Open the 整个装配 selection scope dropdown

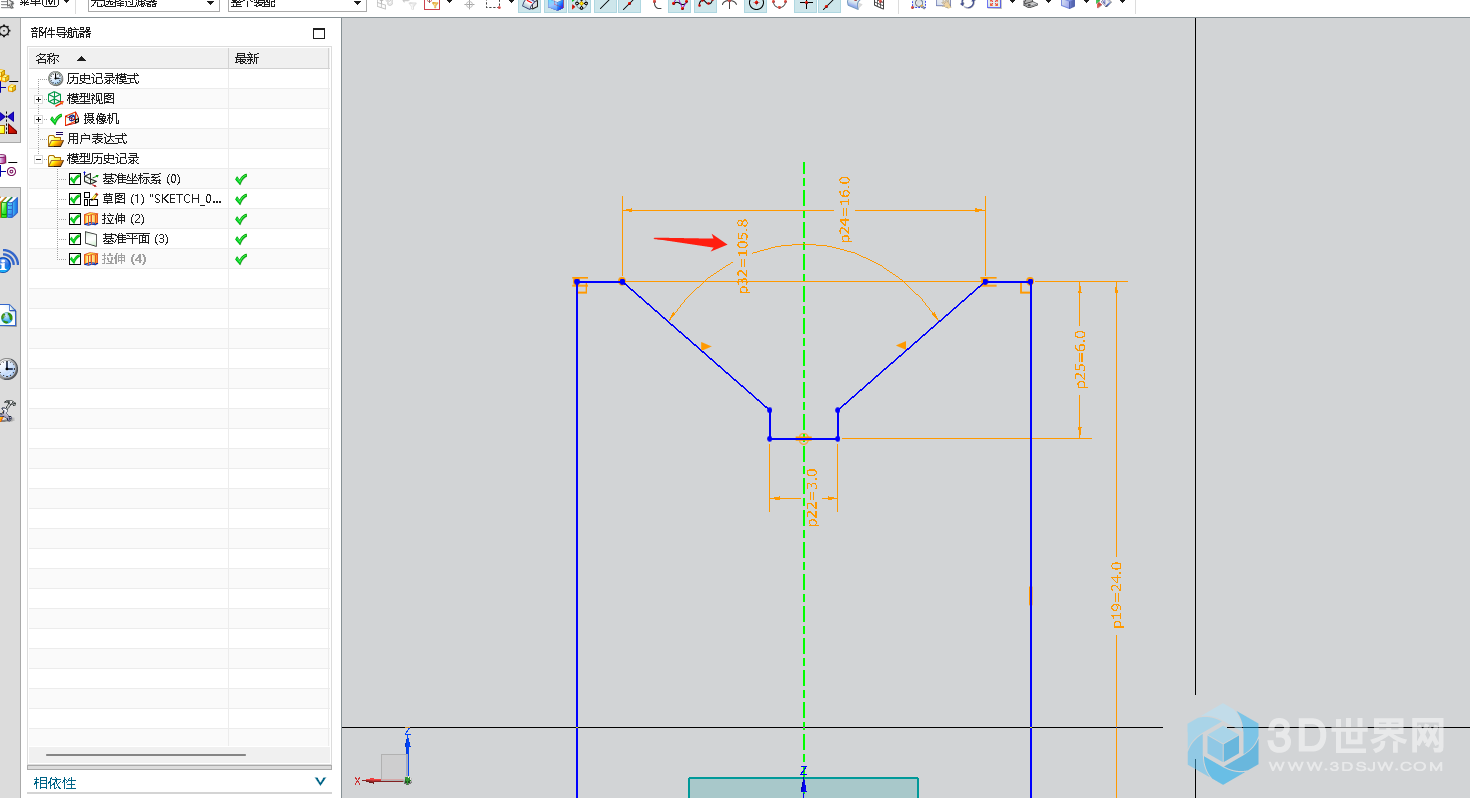click(297, 4)
